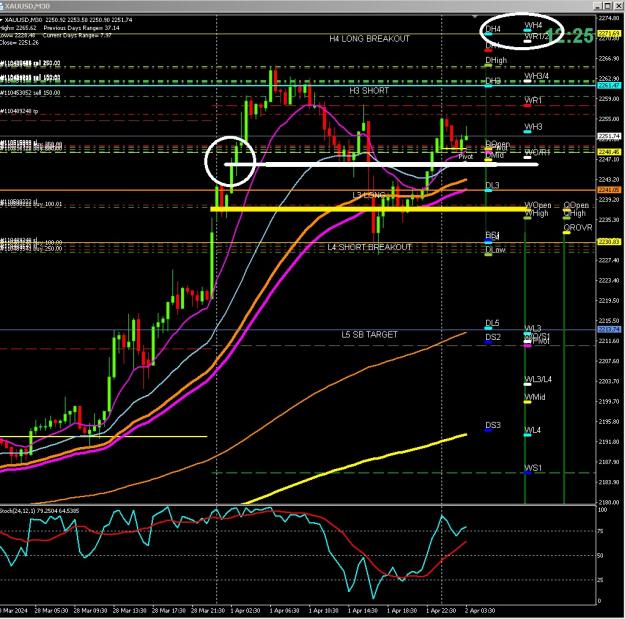Click the WHigh weekly high label
Screen dimensions: 625x620
536,213
